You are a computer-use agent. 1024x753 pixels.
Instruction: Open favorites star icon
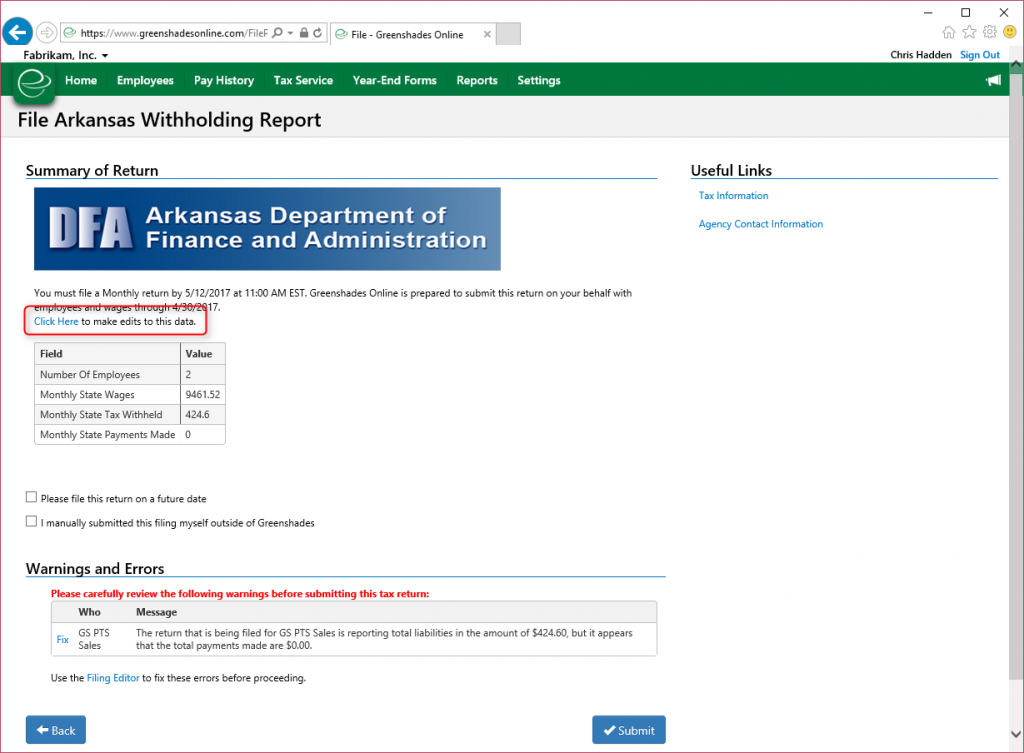[x=970, y=32]
